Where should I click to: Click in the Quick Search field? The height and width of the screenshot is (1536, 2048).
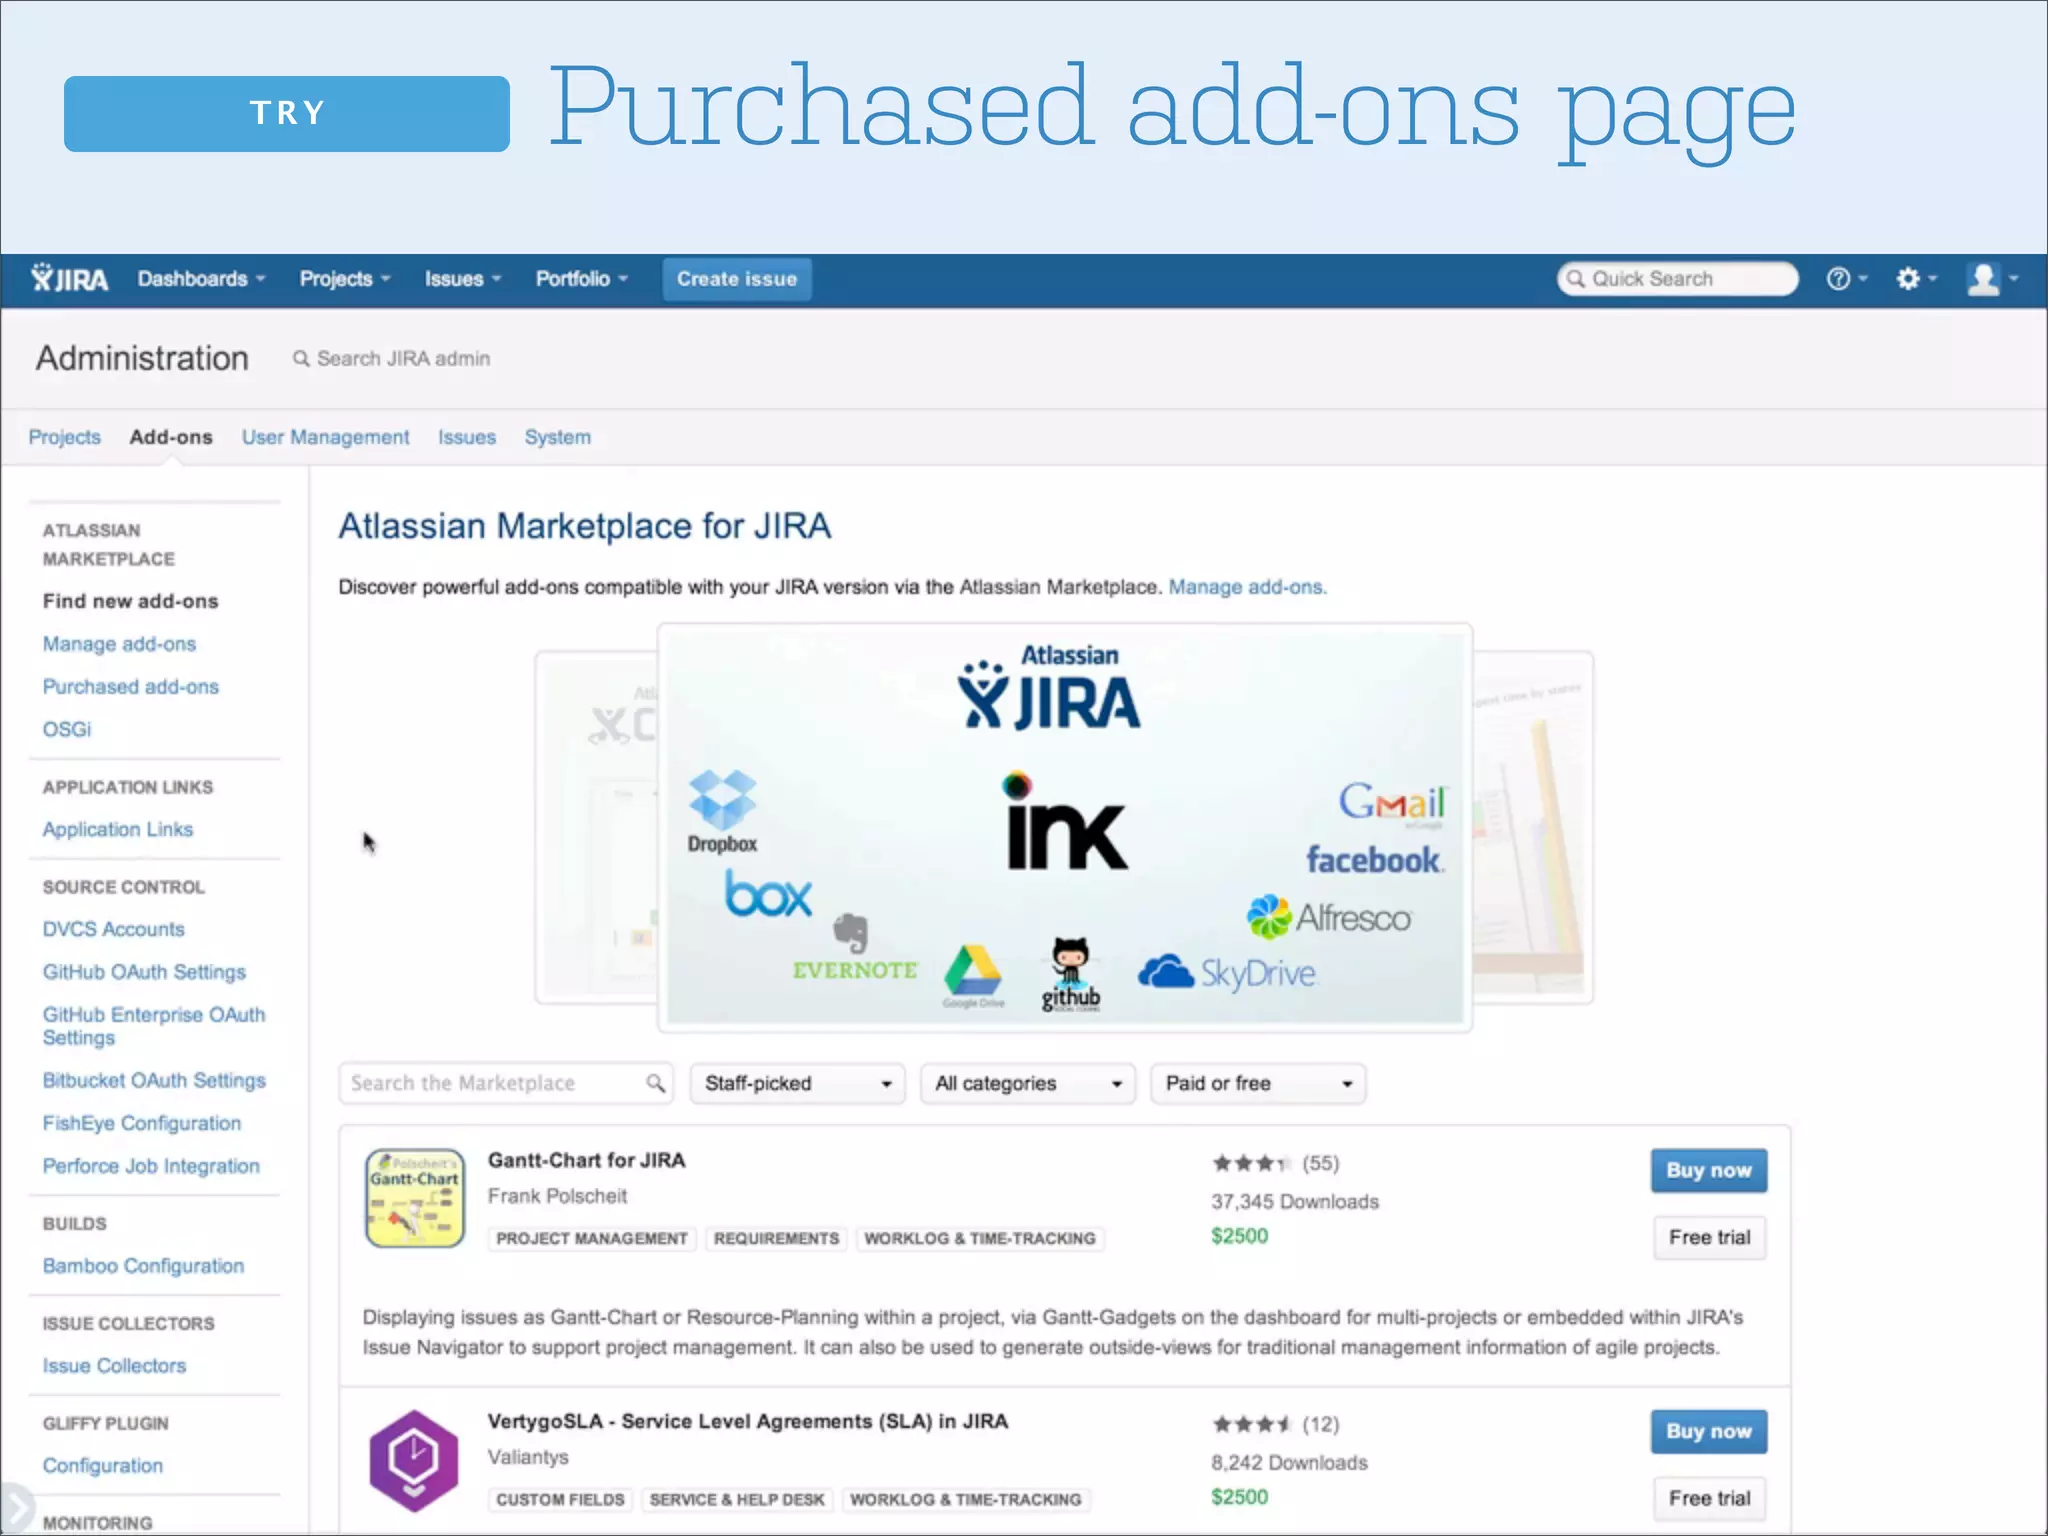(1677, 279)
